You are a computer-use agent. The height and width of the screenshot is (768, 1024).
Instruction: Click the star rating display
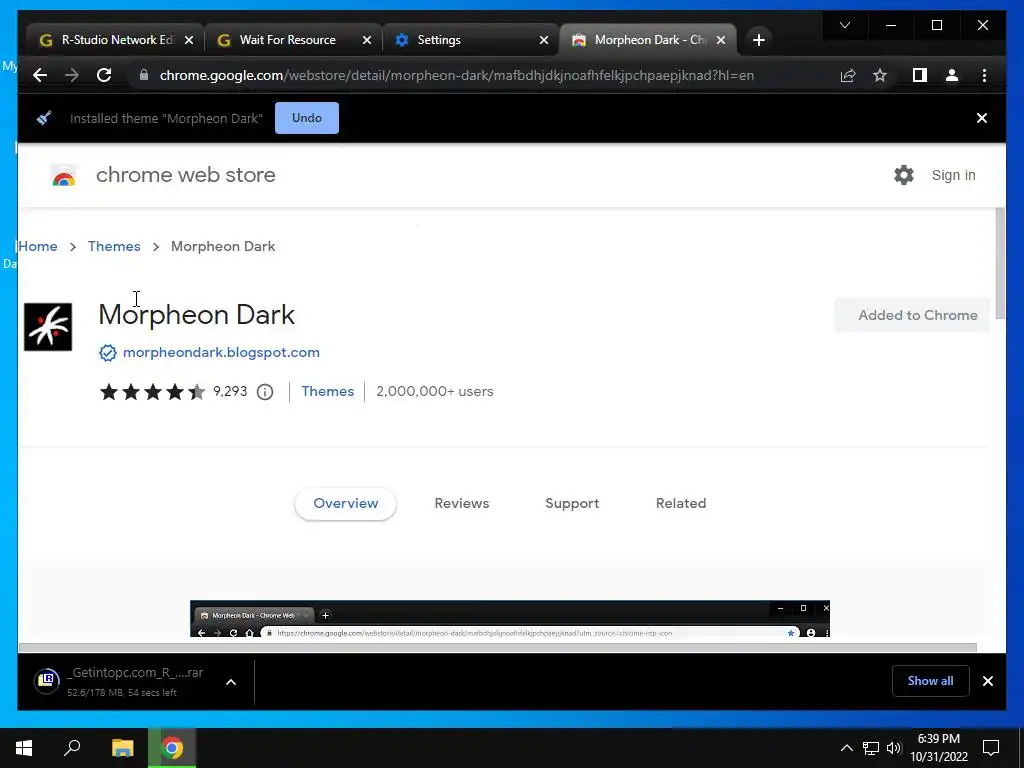click(152, 392)
